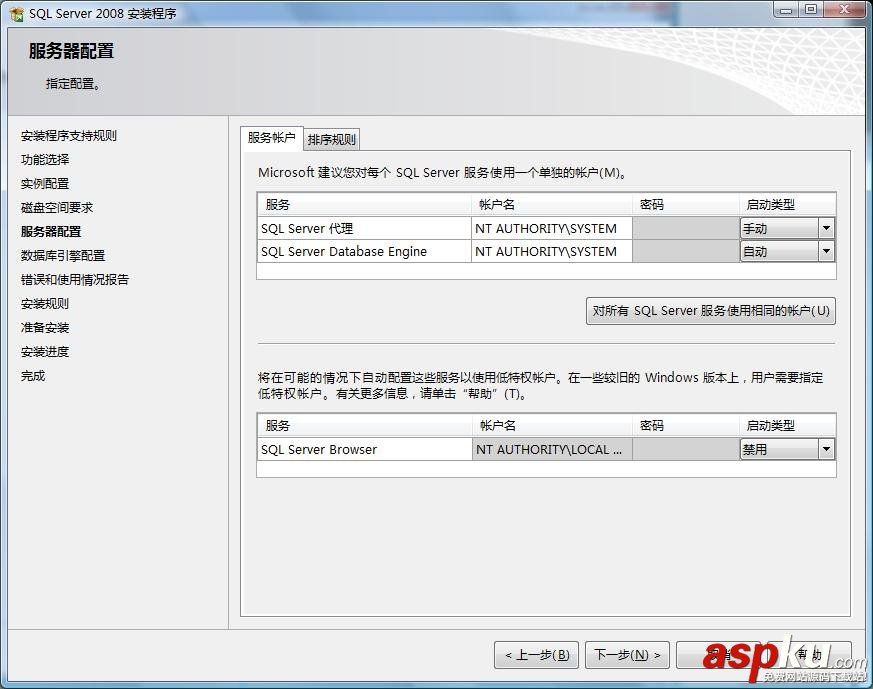Select 数据库引擎配置 step in sidebar
Image resolution: width=873 pixels, height=689 pixels.
63,255
